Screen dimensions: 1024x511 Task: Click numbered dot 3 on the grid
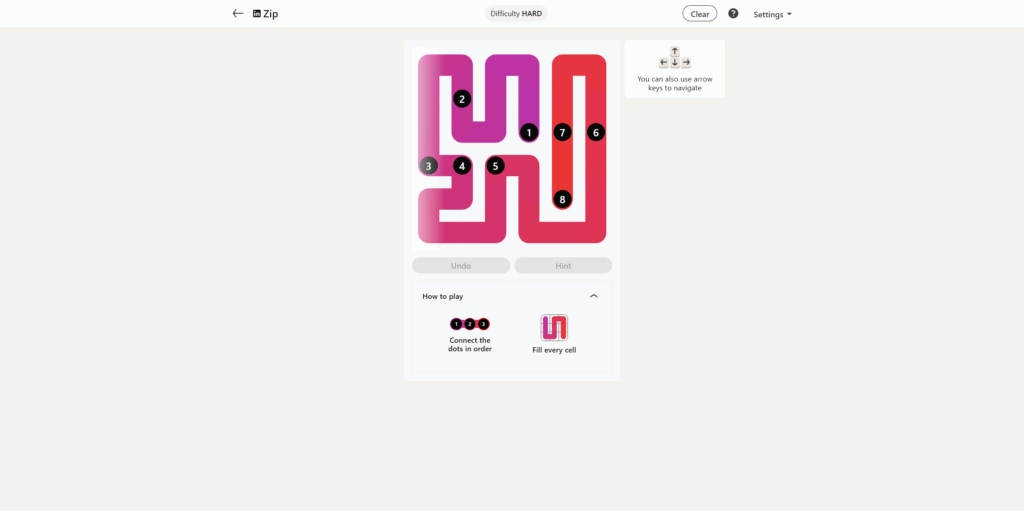(x=428, y=166)
